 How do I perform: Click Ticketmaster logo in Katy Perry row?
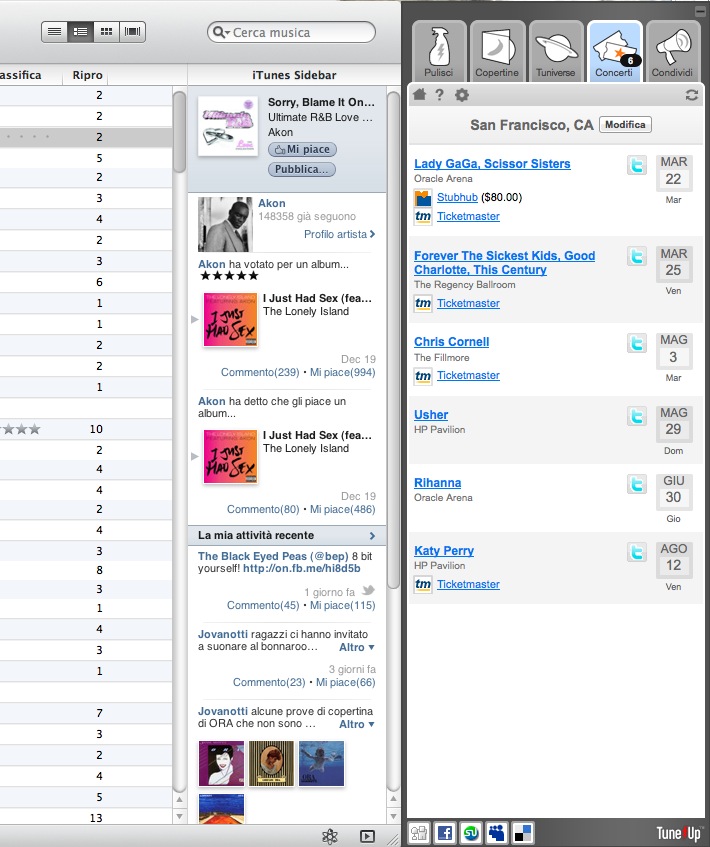coord(423,584)
